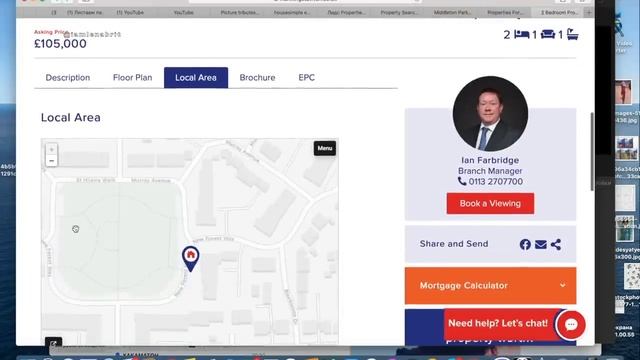
Task: Switch to the (1) YouTube browser tab
Action: coord(130,13)
